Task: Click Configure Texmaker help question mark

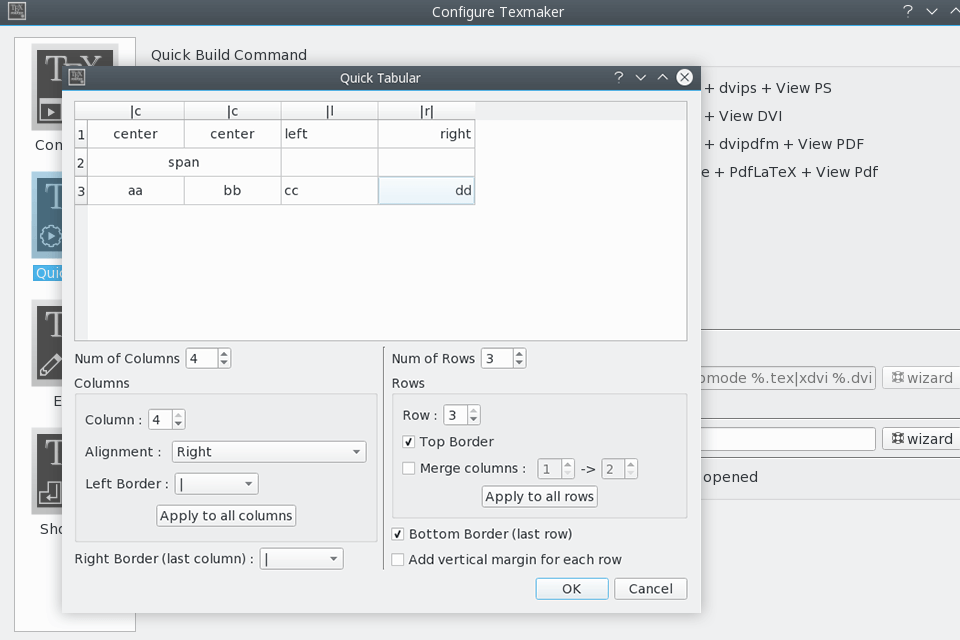Action: 907,11
